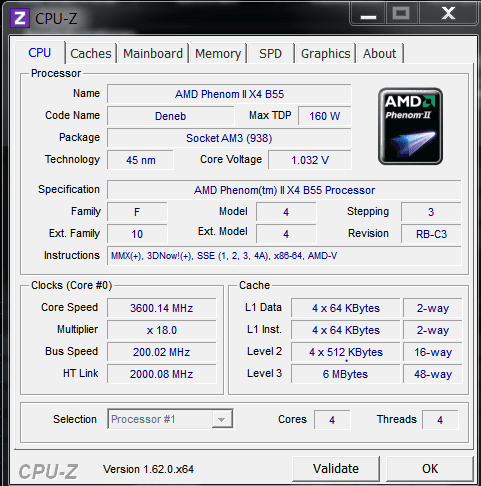Click the Core Voltage value 1.032 V
The height and width of the screenshot is (486, 481).
coord(310,160)
